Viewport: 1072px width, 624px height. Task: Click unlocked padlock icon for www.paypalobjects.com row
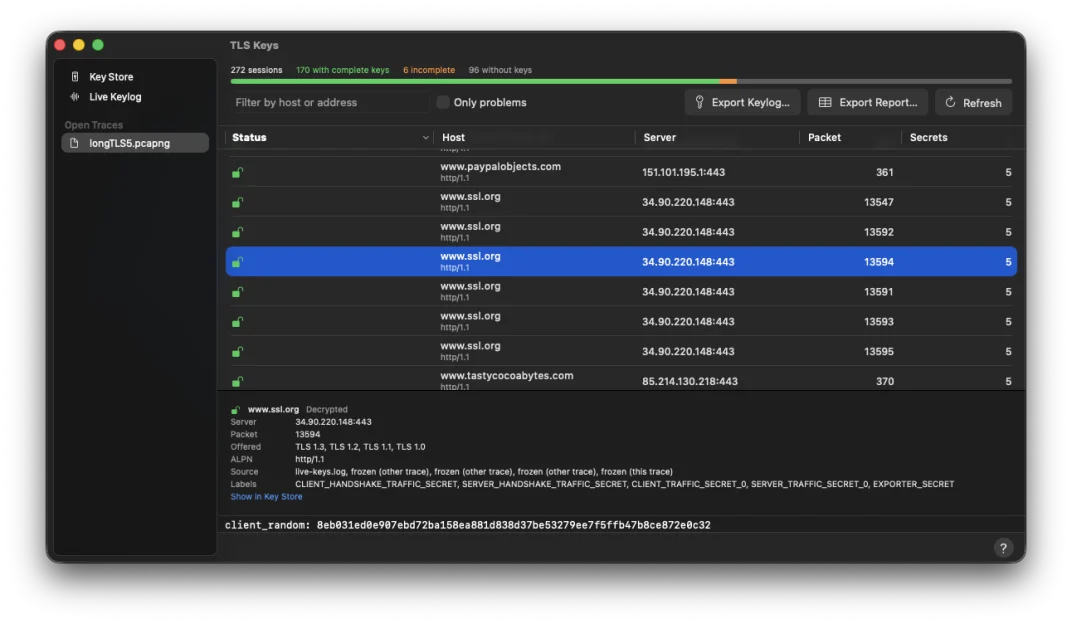coord(237,172)
